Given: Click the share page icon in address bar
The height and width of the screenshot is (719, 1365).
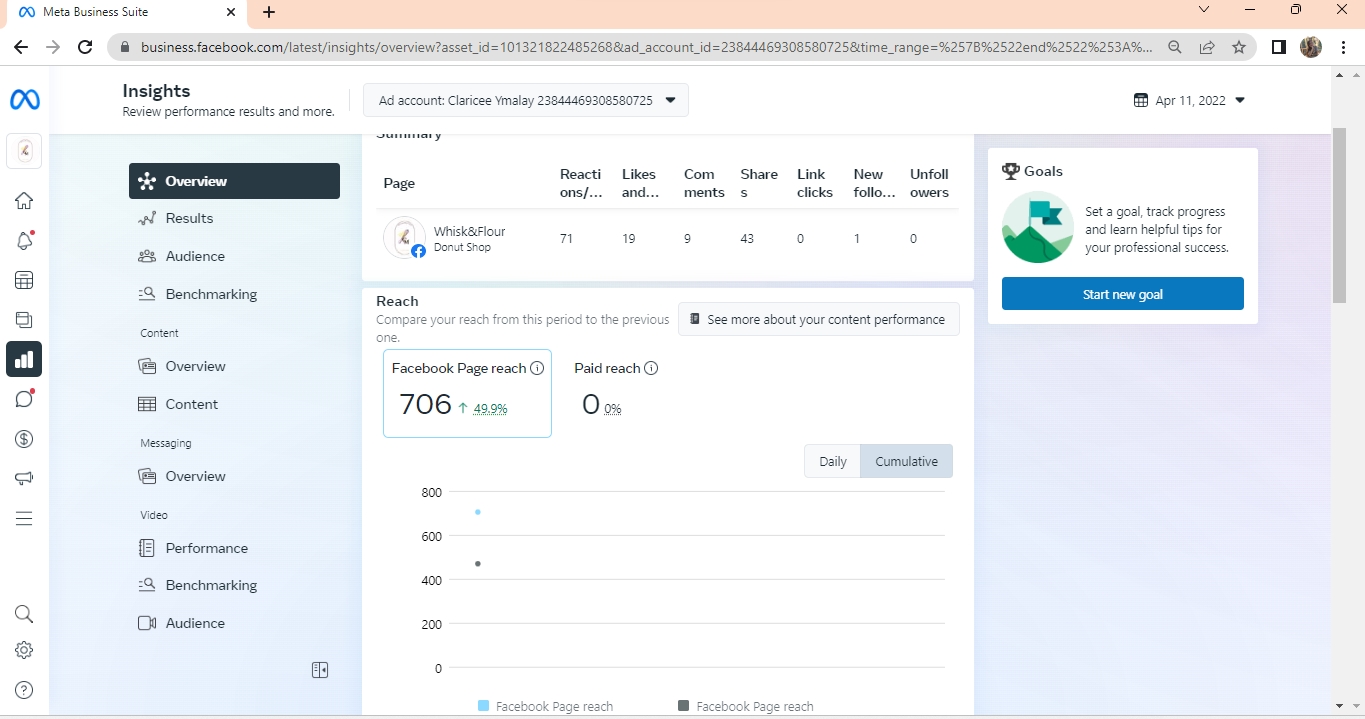Looking at the screenshot, I should (x=1208, y=47).
